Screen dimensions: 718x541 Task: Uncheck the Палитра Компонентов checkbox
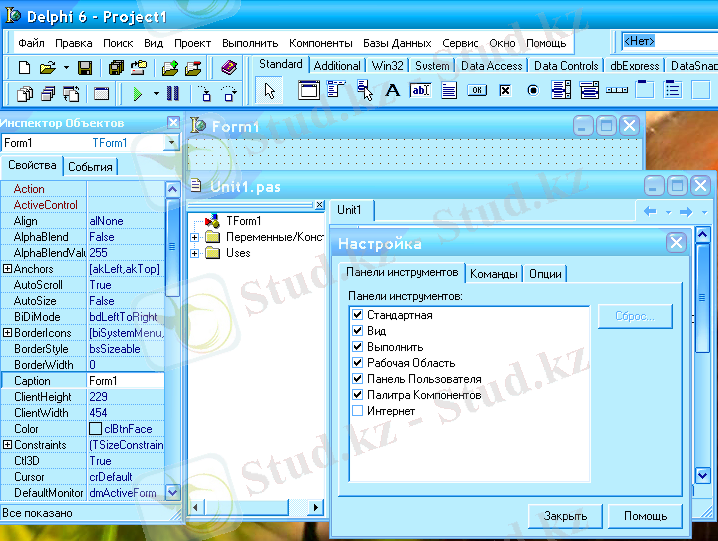[358, 395]
